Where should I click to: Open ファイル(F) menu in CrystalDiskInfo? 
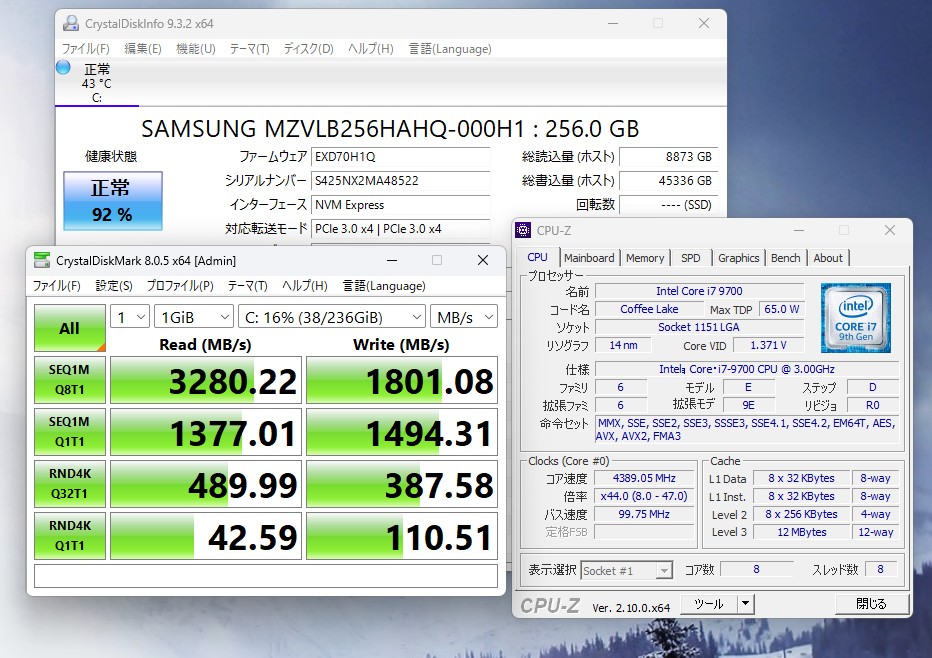[86, 49]
